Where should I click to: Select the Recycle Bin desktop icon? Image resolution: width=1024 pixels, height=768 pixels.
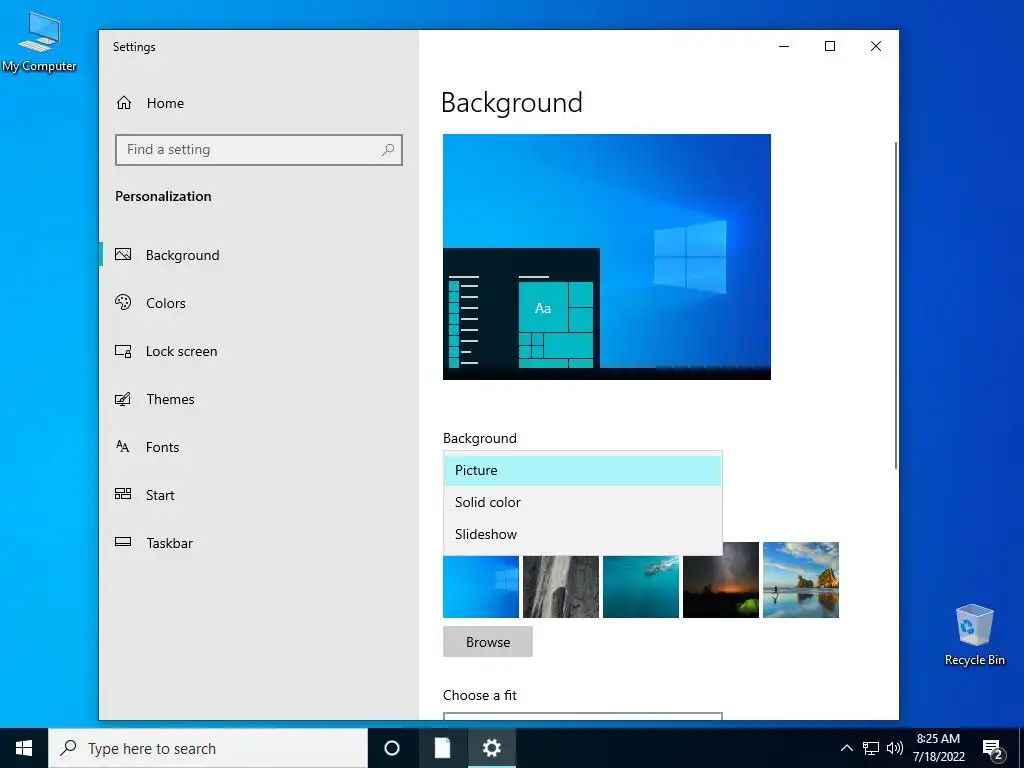pyautogui.click(x=974, y=635)
